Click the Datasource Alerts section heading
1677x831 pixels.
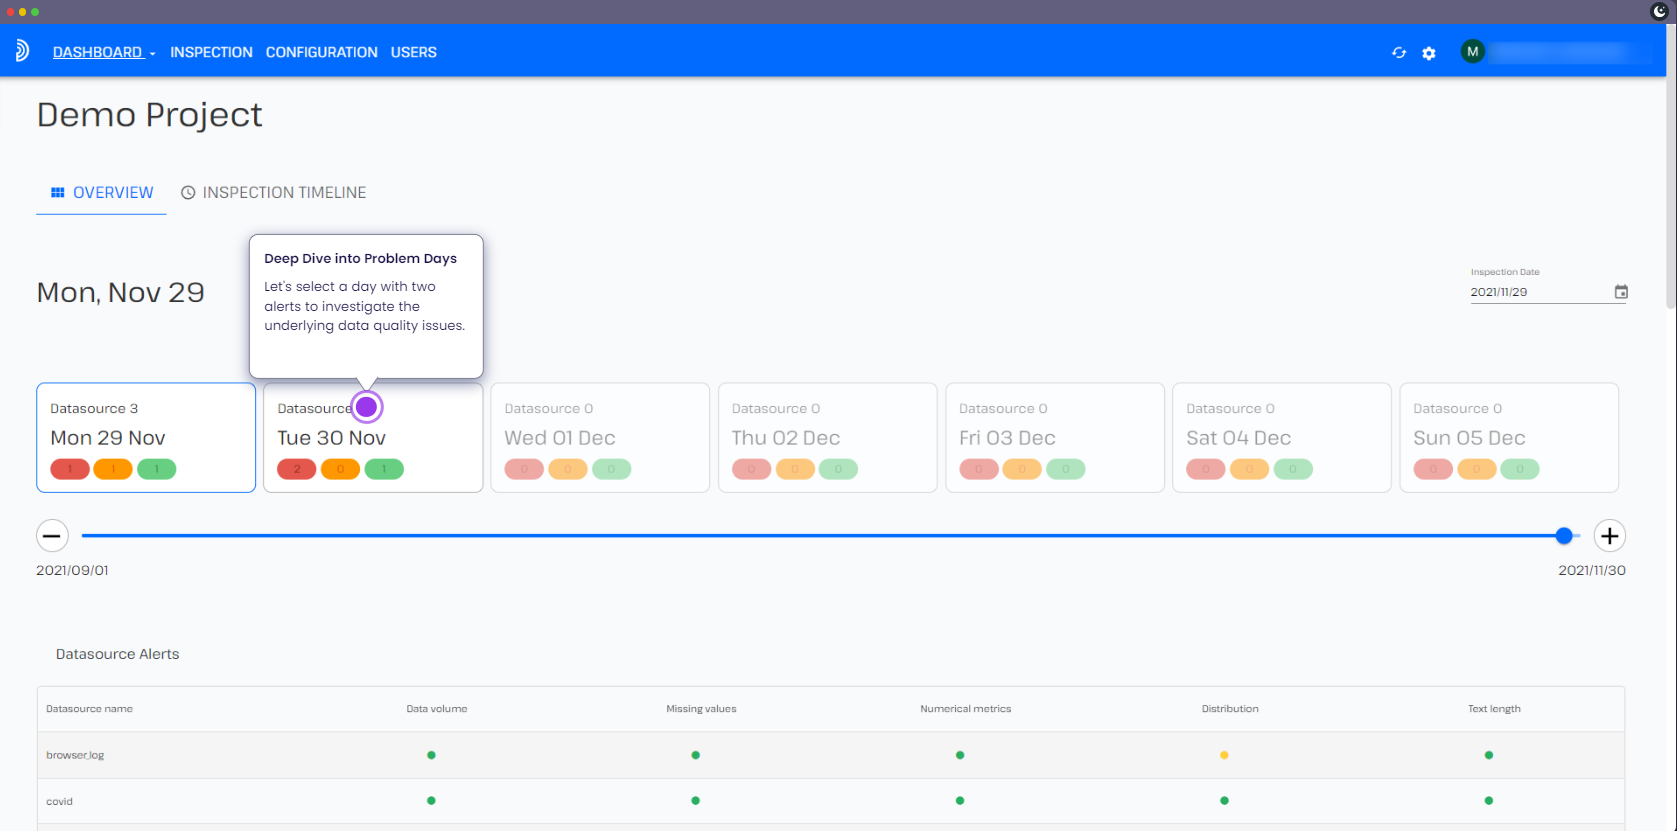tap(118, 654)
